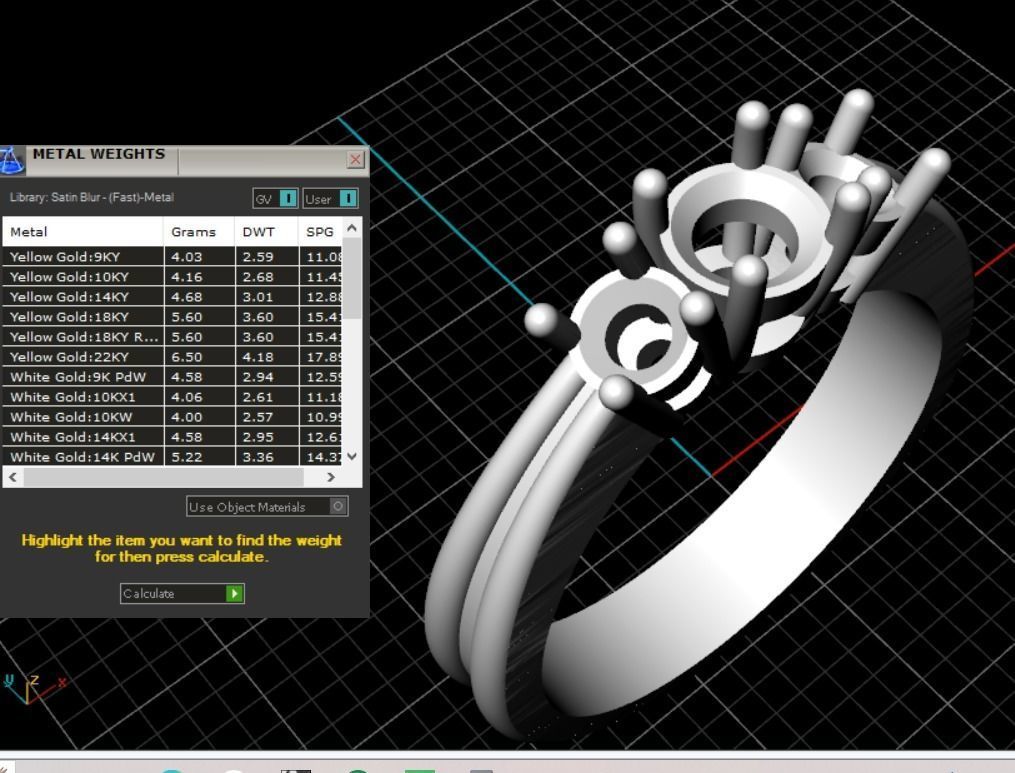Click the Metal Weights flask icon
Screen dimensions: 1015x773
click(x=12, y=161)
